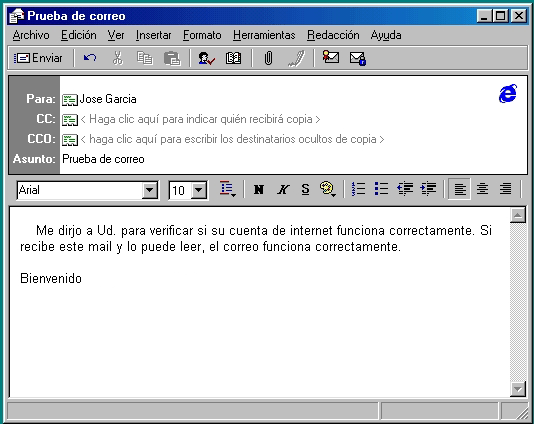Open the Herramientas menu

coord(264,35)
